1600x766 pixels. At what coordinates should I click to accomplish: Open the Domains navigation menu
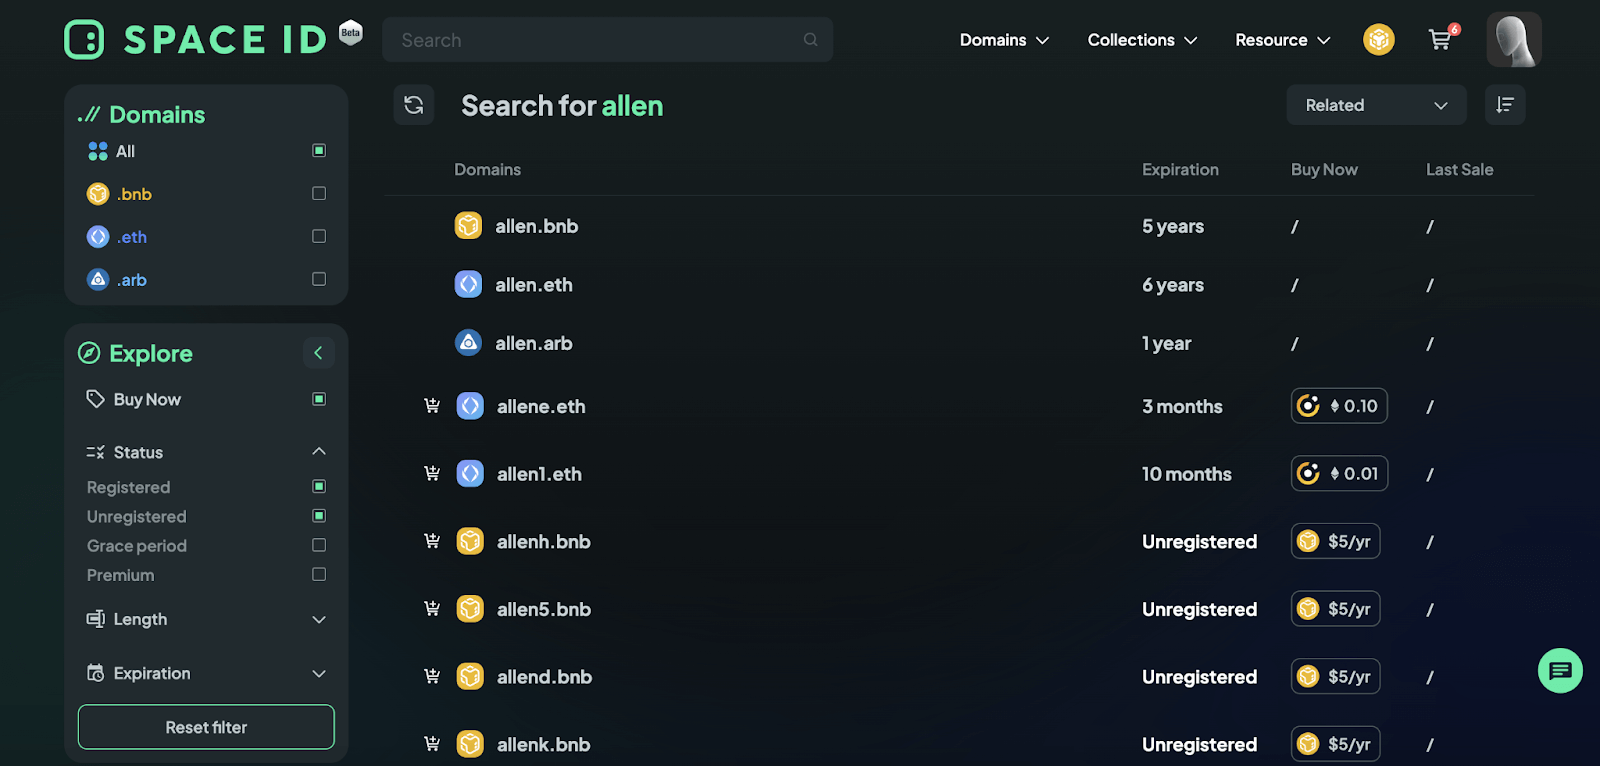pyautogui.click(x=1004, y=40)
